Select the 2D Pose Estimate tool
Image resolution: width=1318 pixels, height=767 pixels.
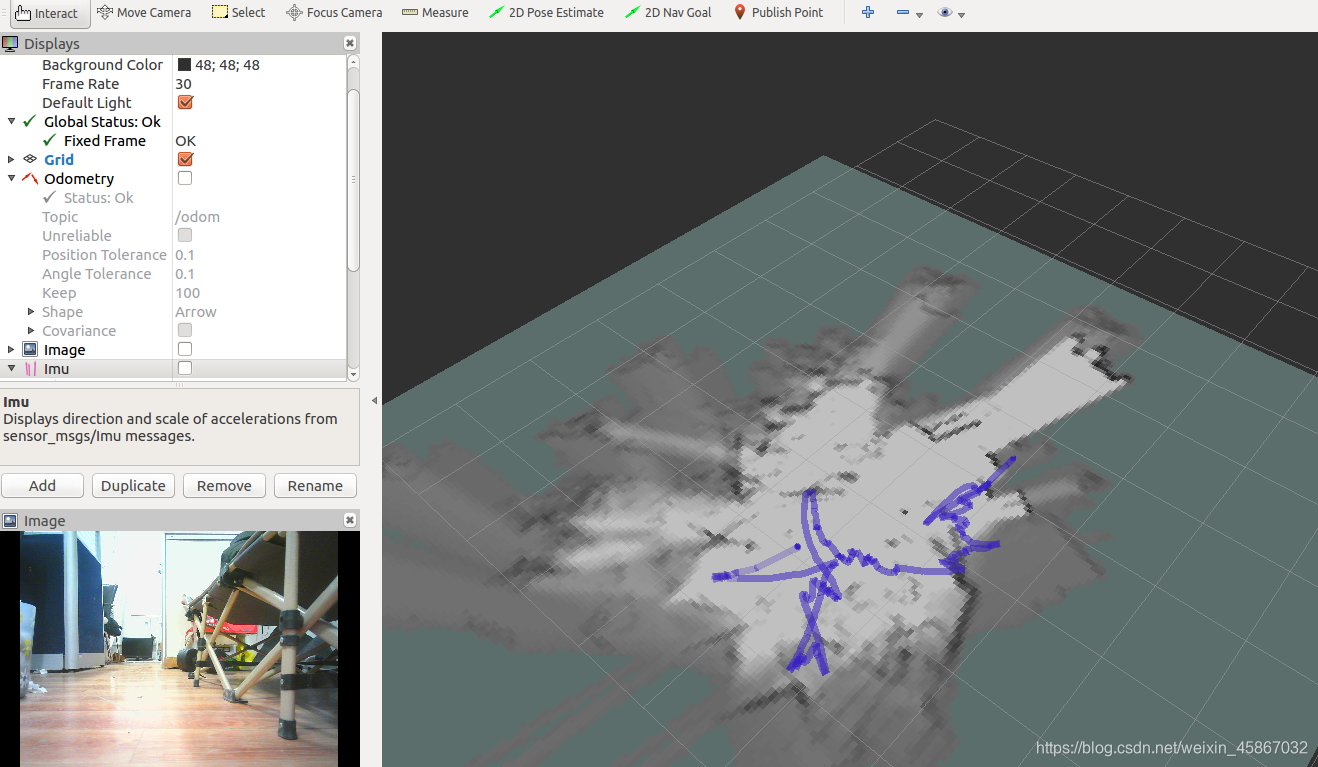pos(546,12)
